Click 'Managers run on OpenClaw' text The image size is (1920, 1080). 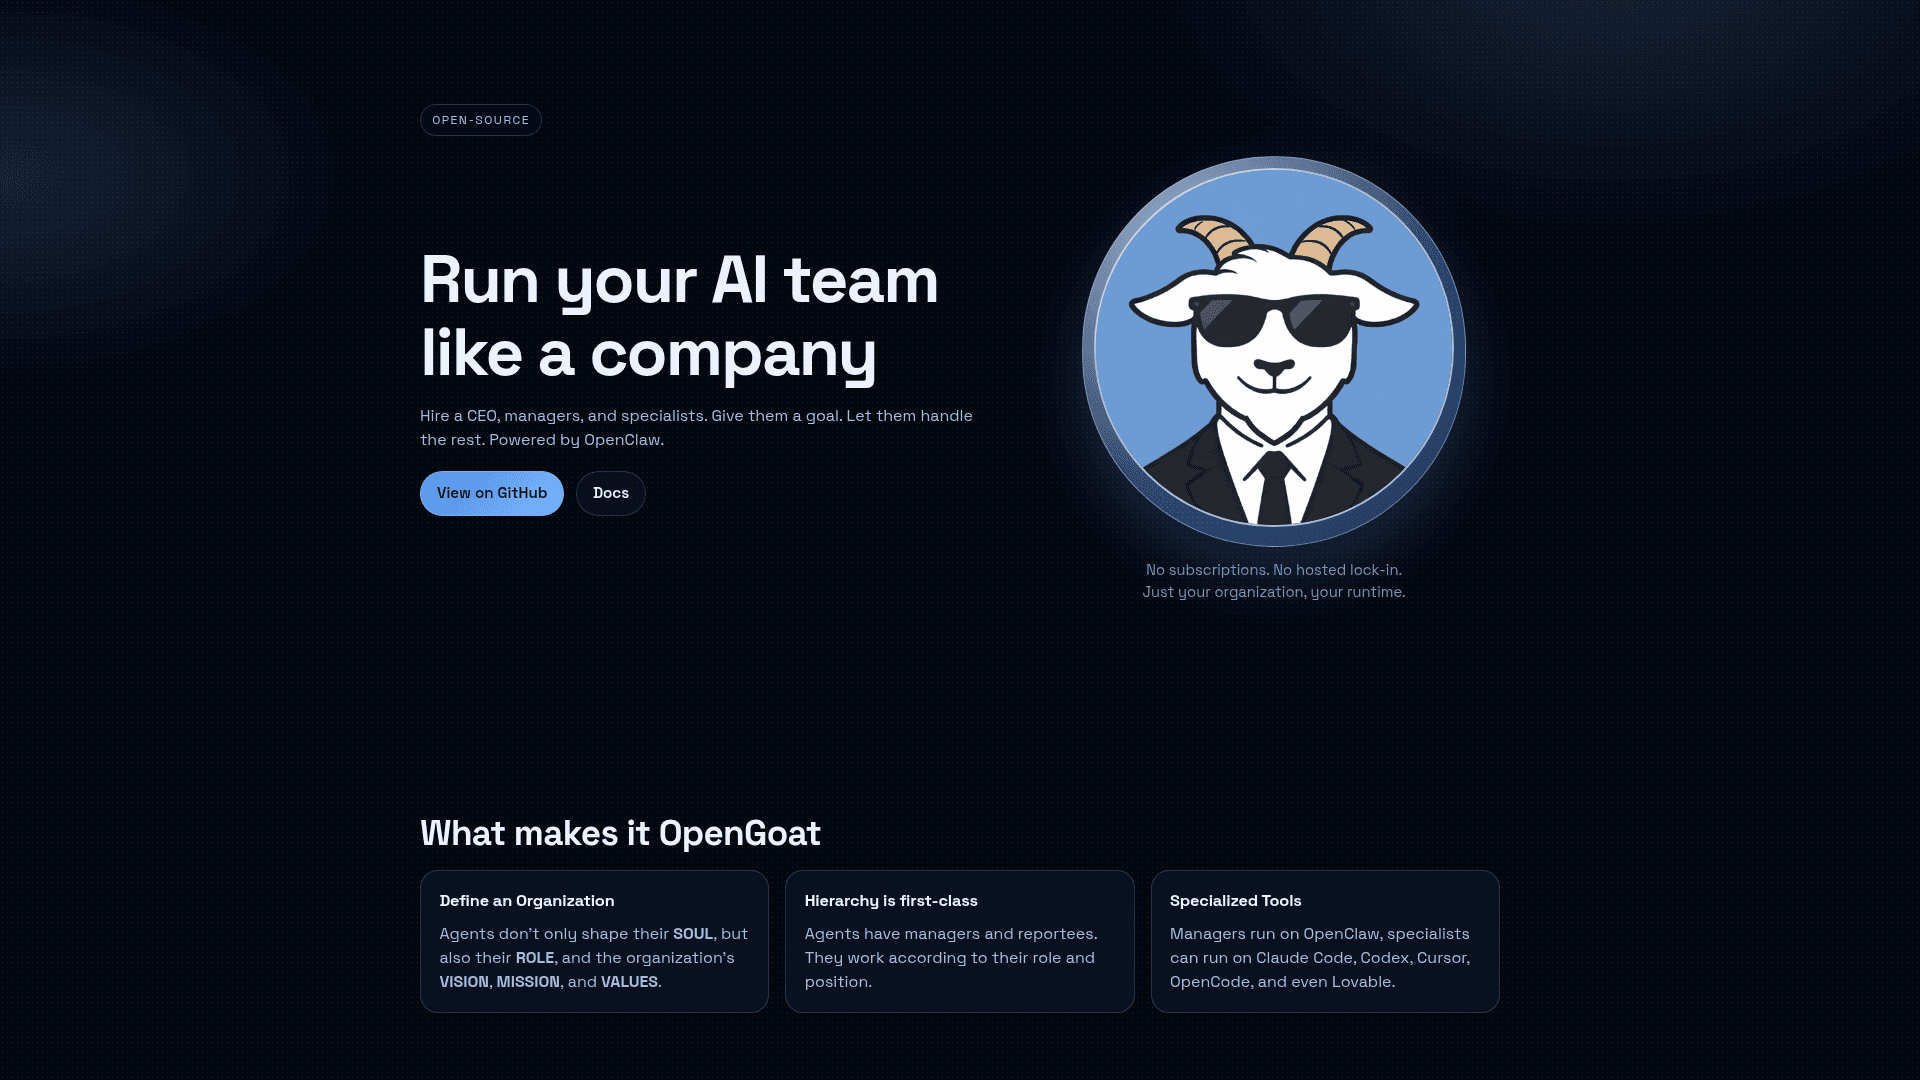1275,934
